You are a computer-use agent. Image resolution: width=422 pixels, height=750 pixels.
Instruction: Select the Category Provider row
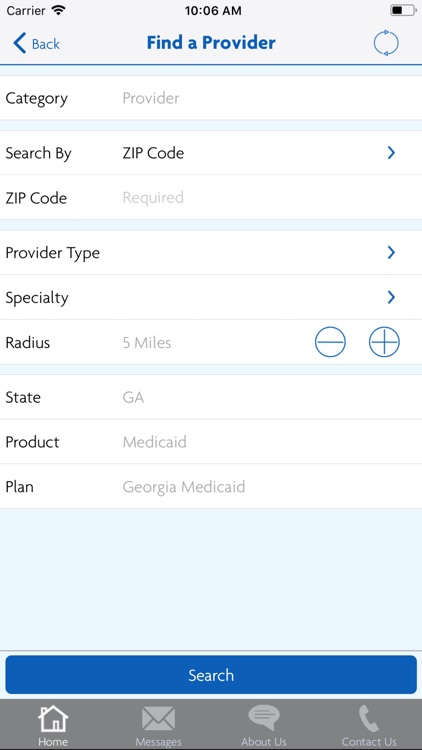pyautogui.click(x=211, y=98)
